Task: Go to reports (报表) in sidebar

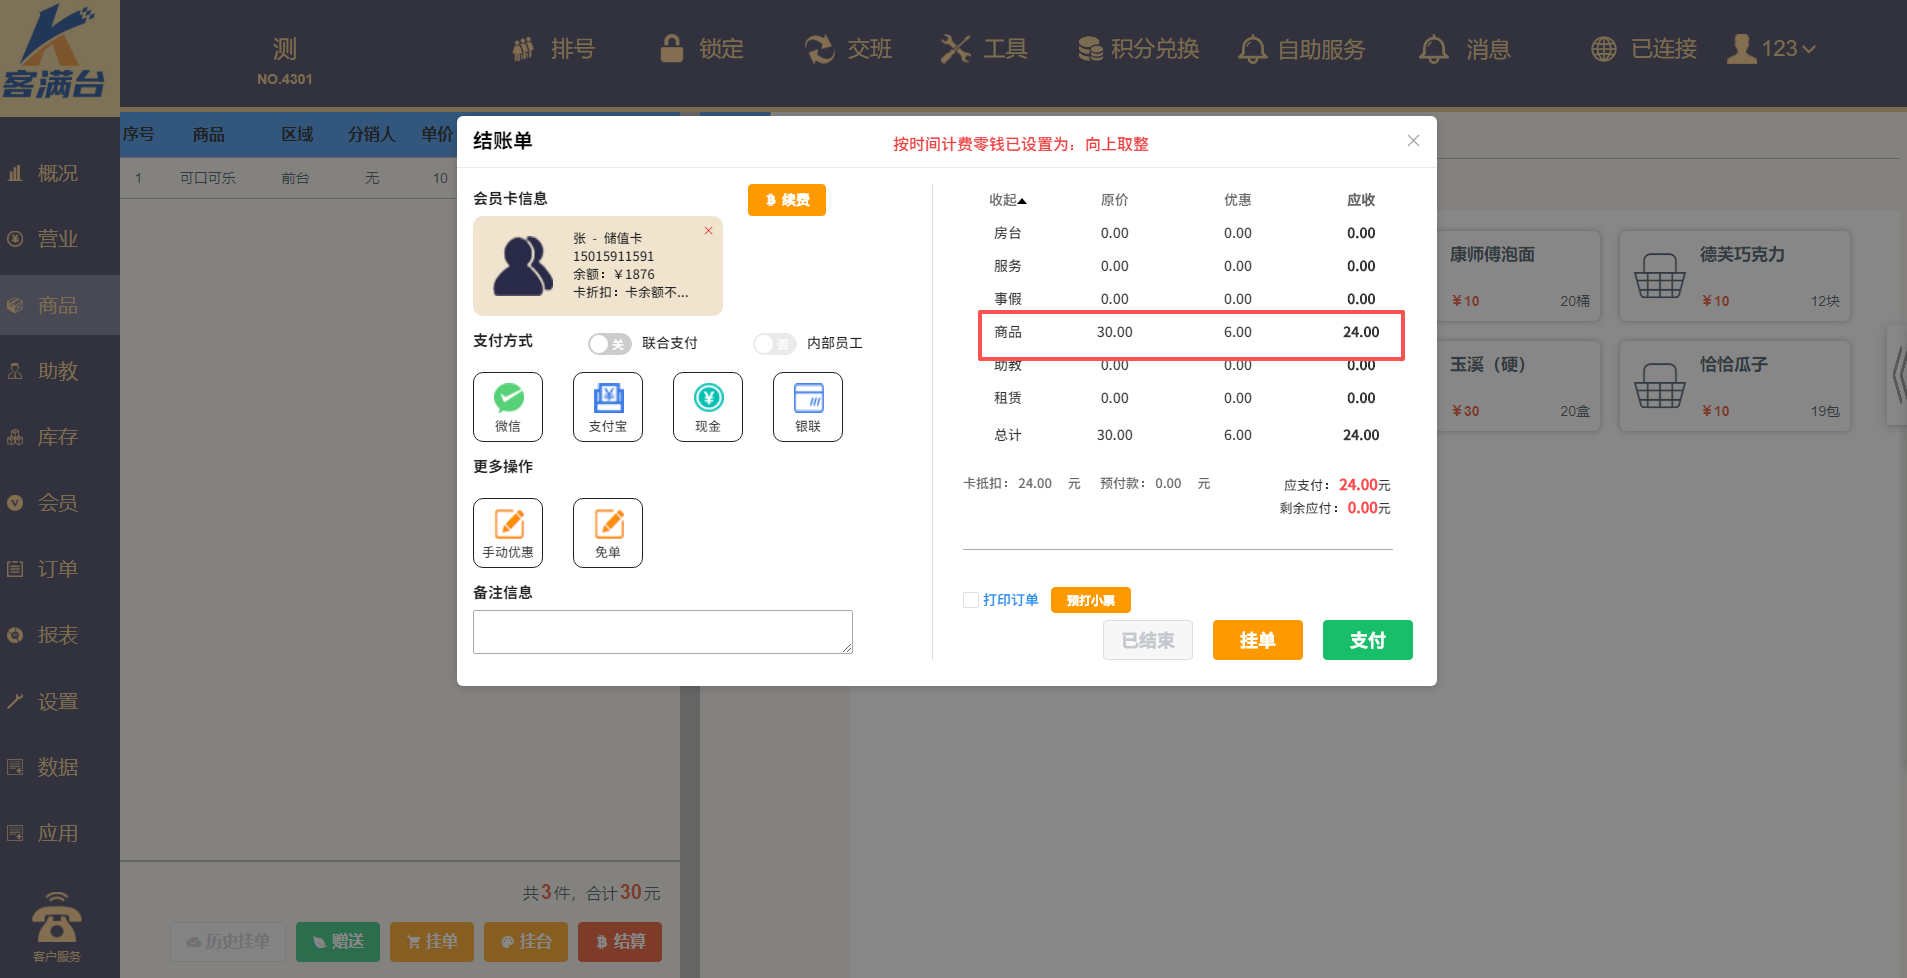Action: tap(57, 635)
